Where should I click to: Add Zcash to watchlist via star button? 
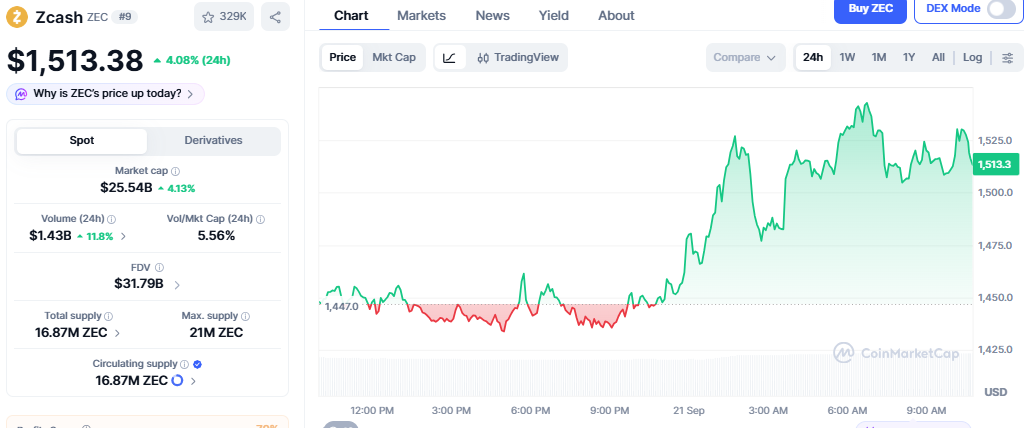(224, 17)
